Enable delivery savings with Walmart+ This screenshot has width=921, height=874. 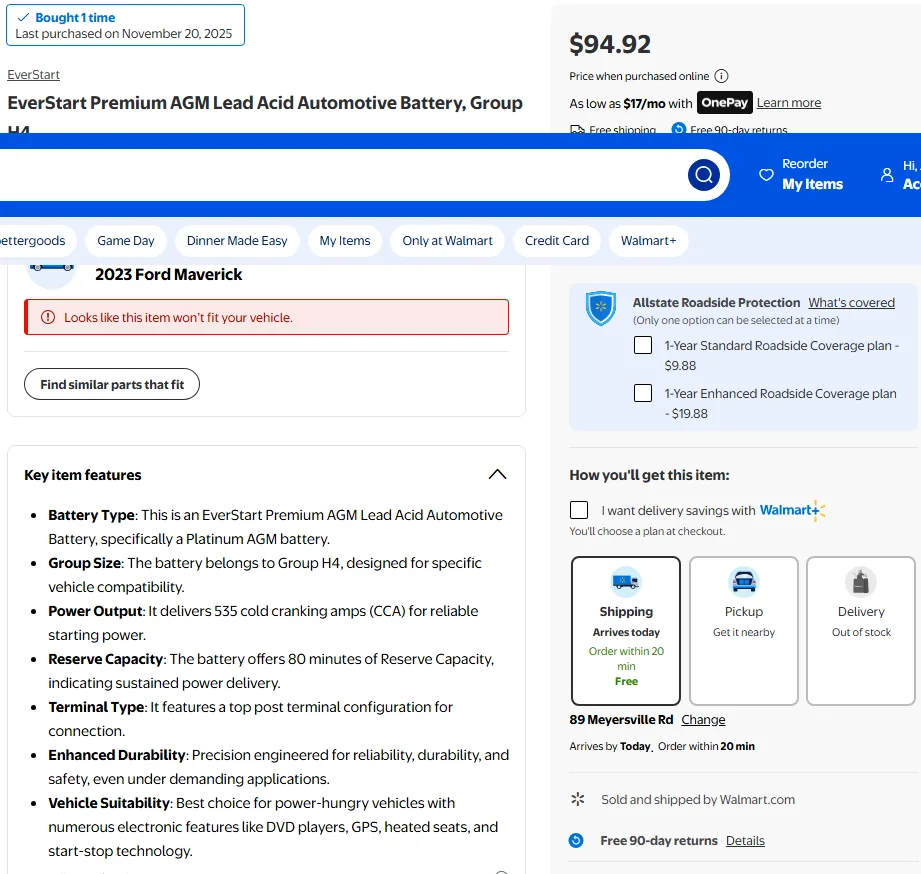point(579,510)
